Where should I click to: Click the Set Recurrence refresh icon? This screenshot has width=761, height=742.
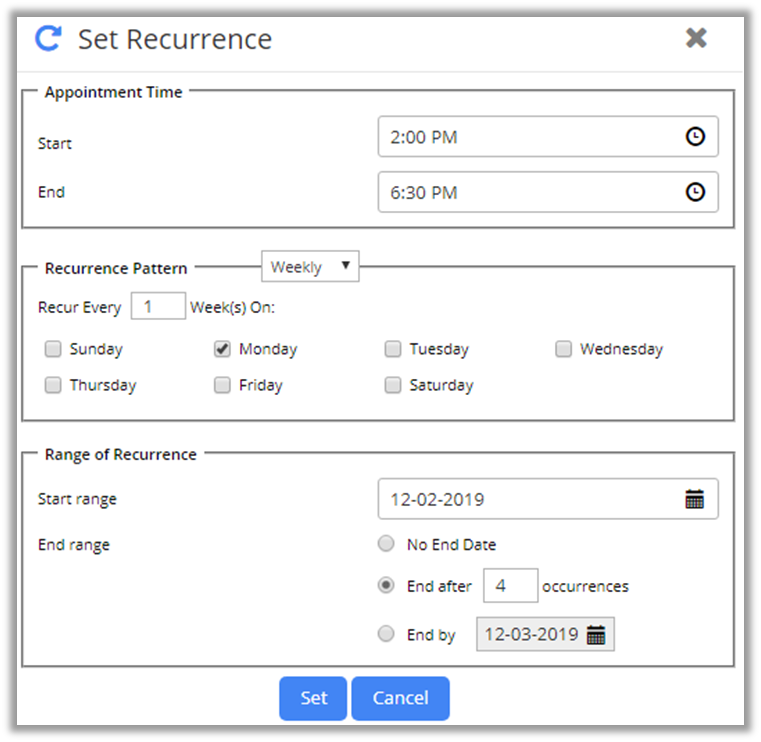[47, 39]
